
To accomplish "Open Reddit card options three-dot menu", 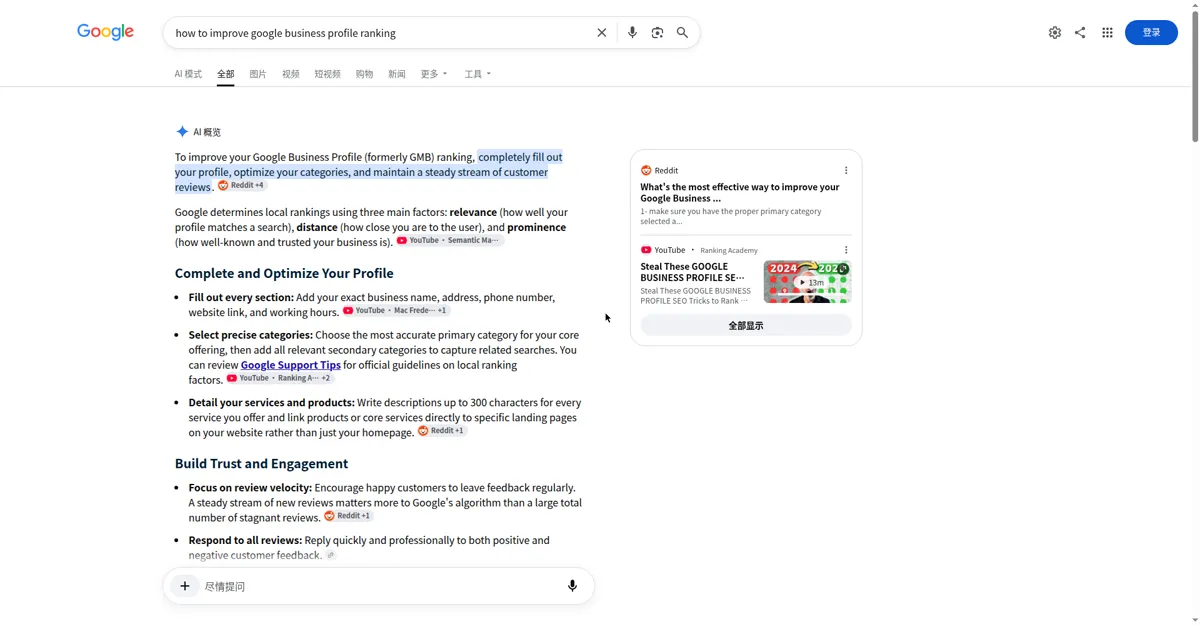I will pos(846,170).
